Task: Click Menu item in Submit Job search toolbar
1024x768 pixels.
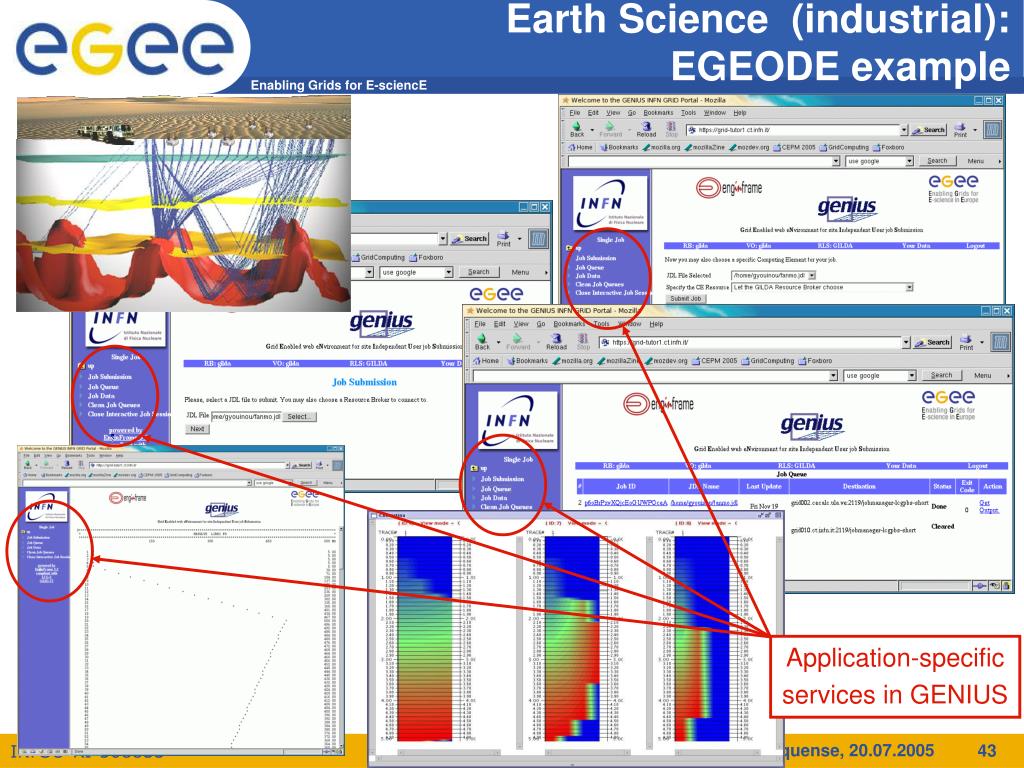Action: (975, 161)
